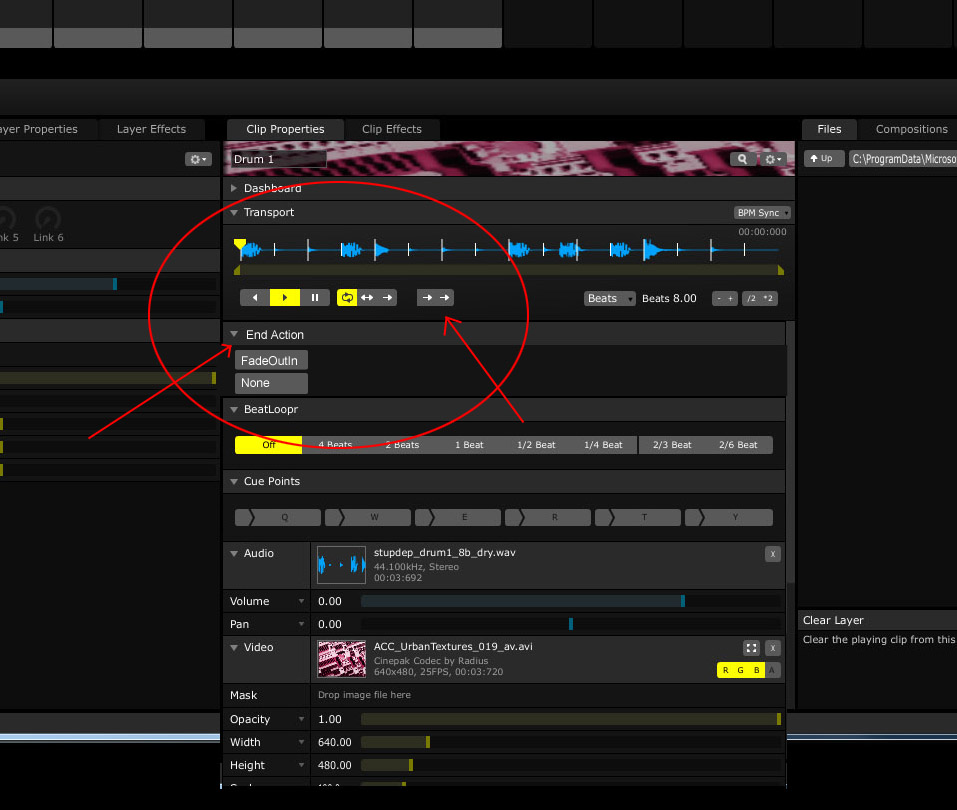Viewport: 957px width, 810px height.
Task: Open the BPM Sync dropdown
Action: pyautogui.click(x=762, y=212)
